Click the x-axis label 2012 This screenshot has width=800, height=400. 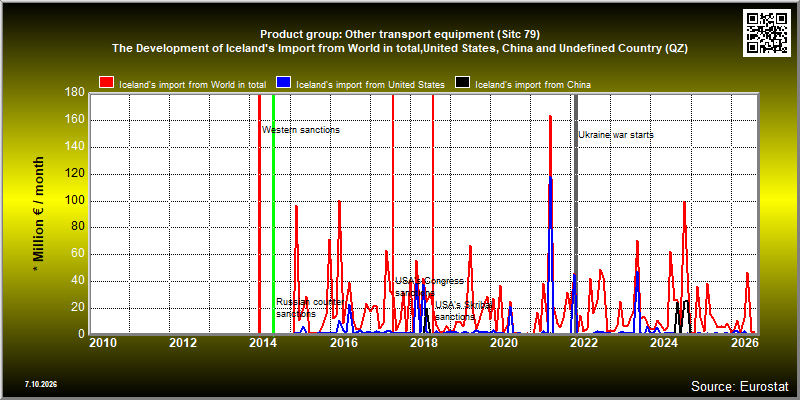point(183,342)
